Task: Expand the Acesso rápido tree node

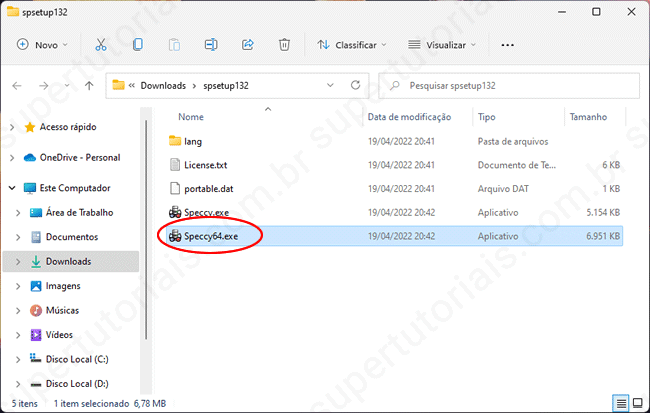Action: [x=12, y=127]
